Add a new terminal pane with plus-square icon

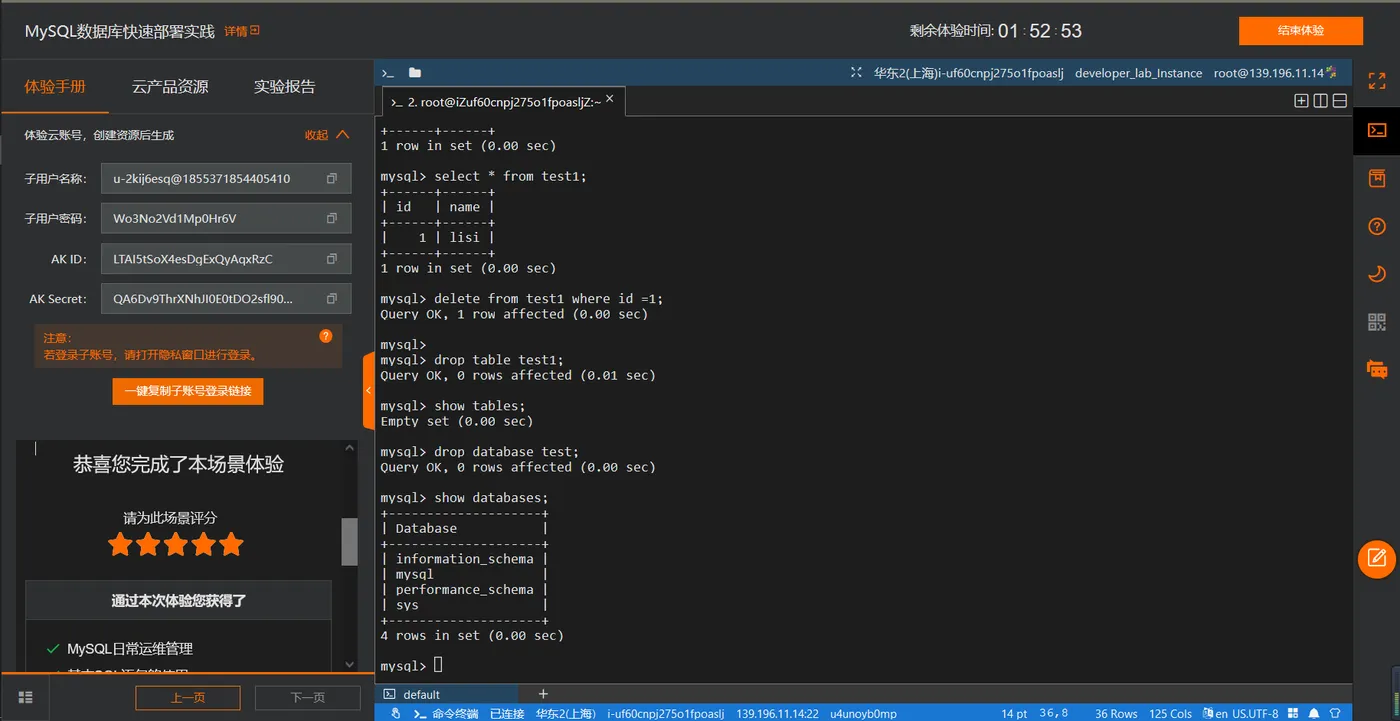click(1301, 100)
